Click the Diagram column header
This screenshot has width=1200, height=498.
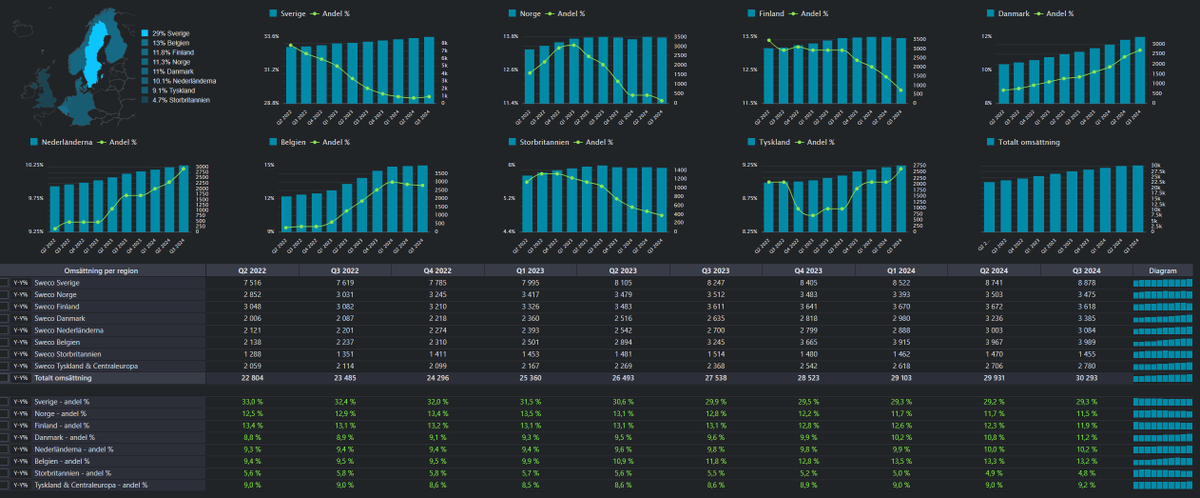pos(1163,270)
